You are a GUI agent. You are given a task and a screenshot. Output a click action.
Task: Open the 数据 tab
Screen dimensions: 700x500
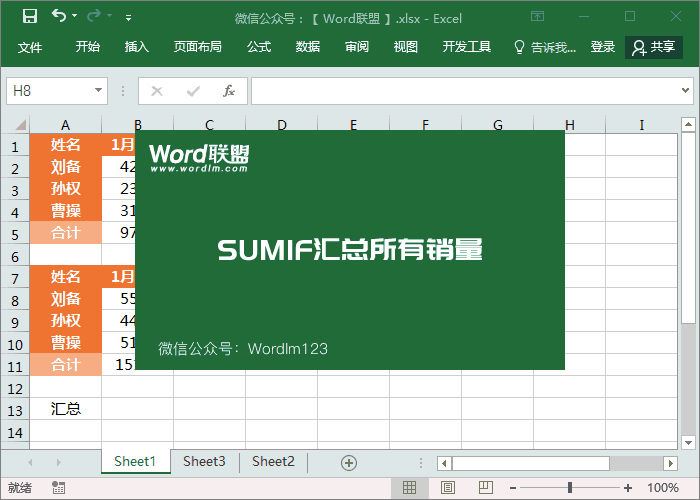[308, 46]
